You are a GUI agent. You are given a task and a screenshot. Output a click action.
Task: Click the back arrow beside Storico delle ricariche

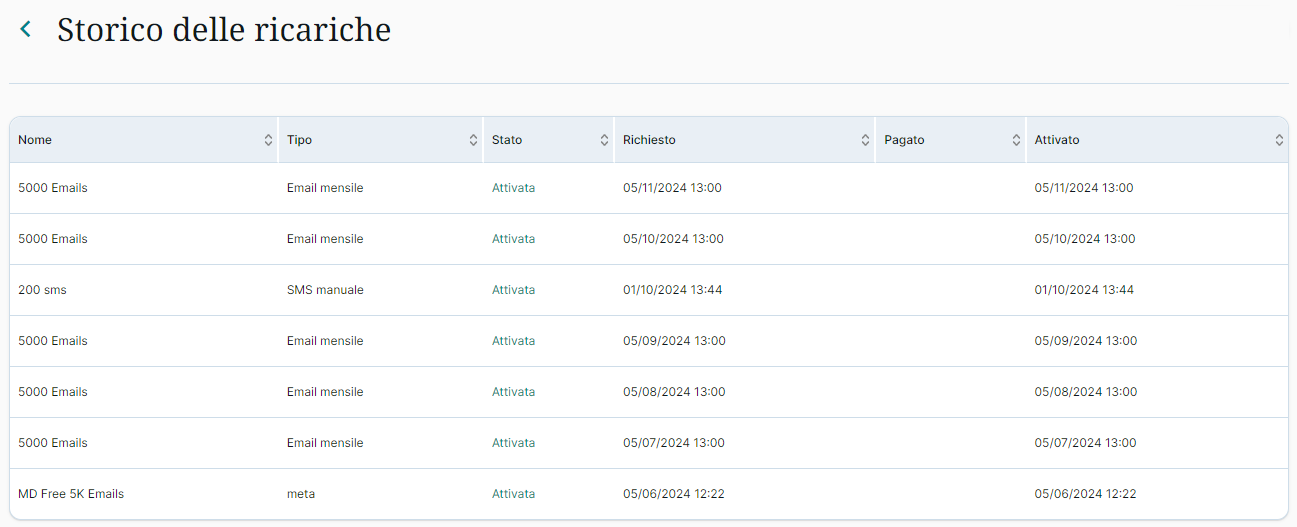pyautogui.click(x=26, y=30)
